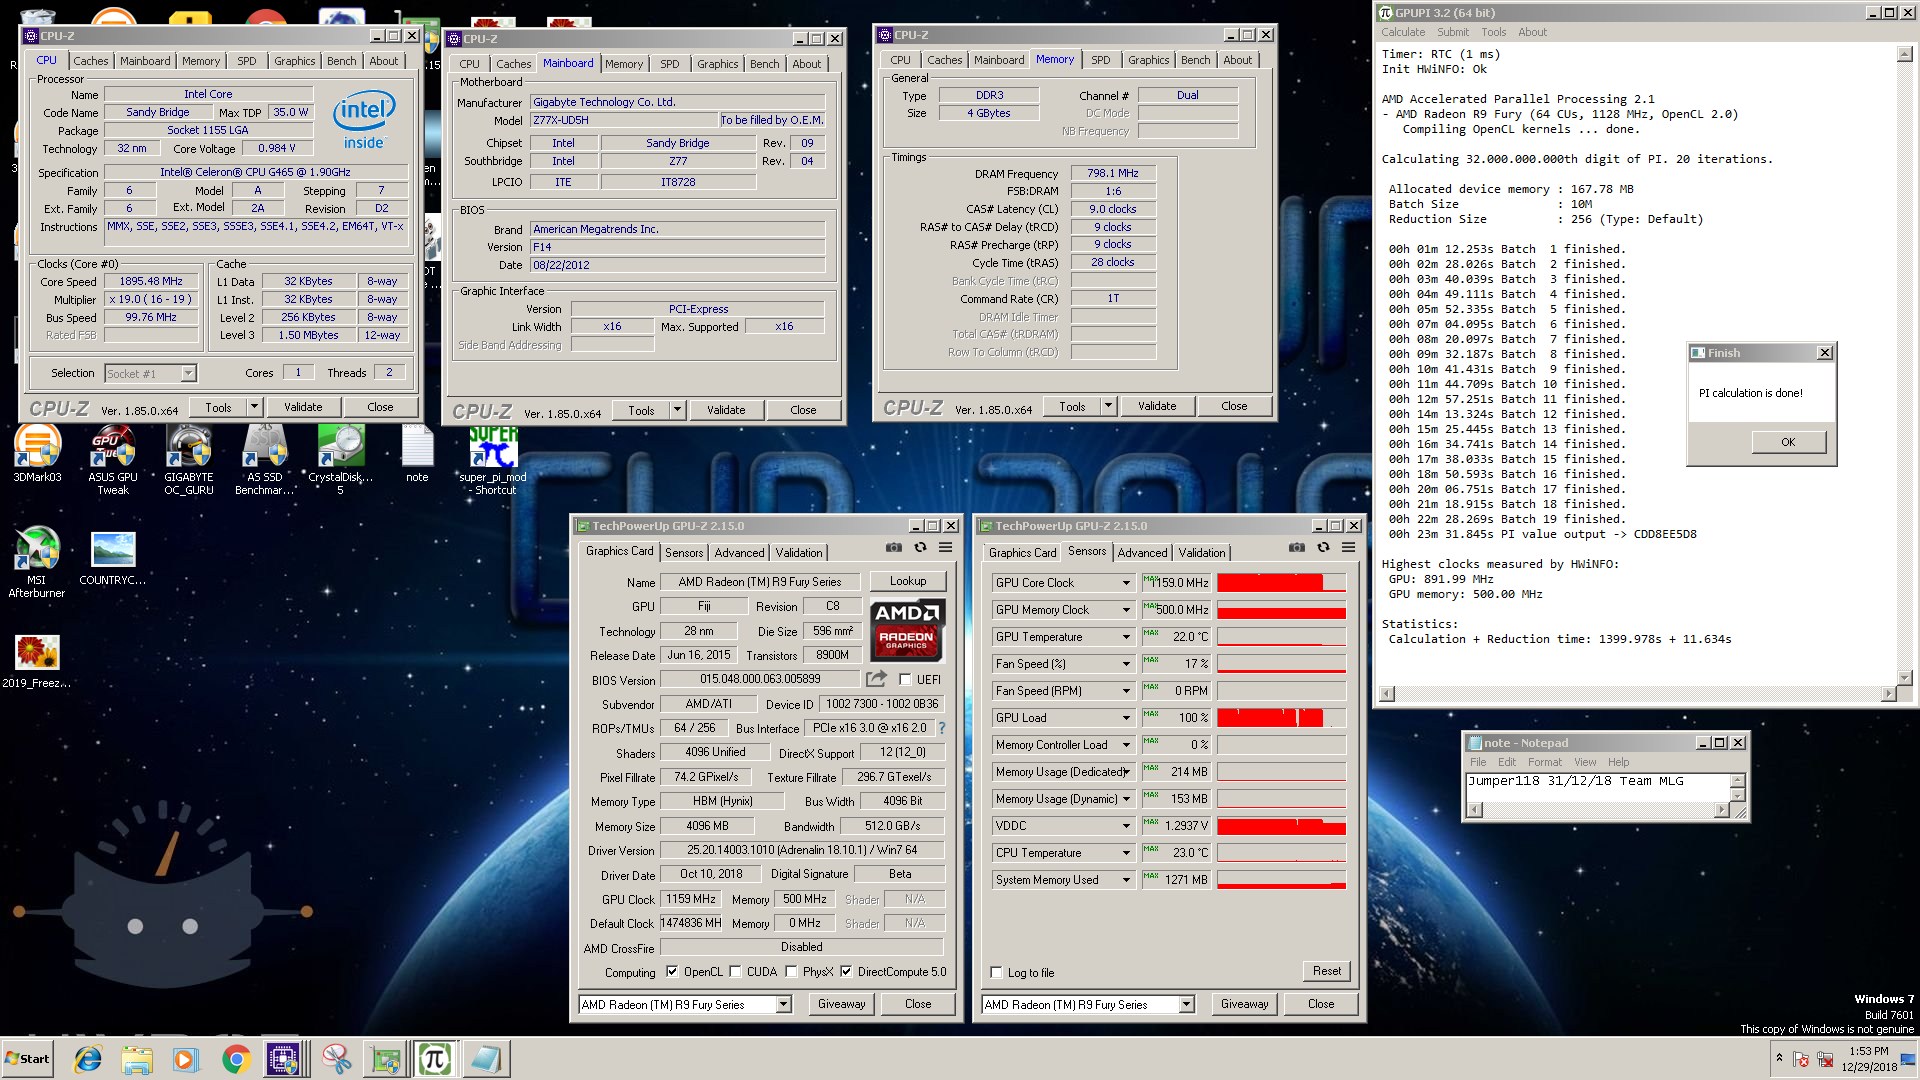
Task: Launch Internet Explorer from the taskbar
Action: coord(89,1059)
